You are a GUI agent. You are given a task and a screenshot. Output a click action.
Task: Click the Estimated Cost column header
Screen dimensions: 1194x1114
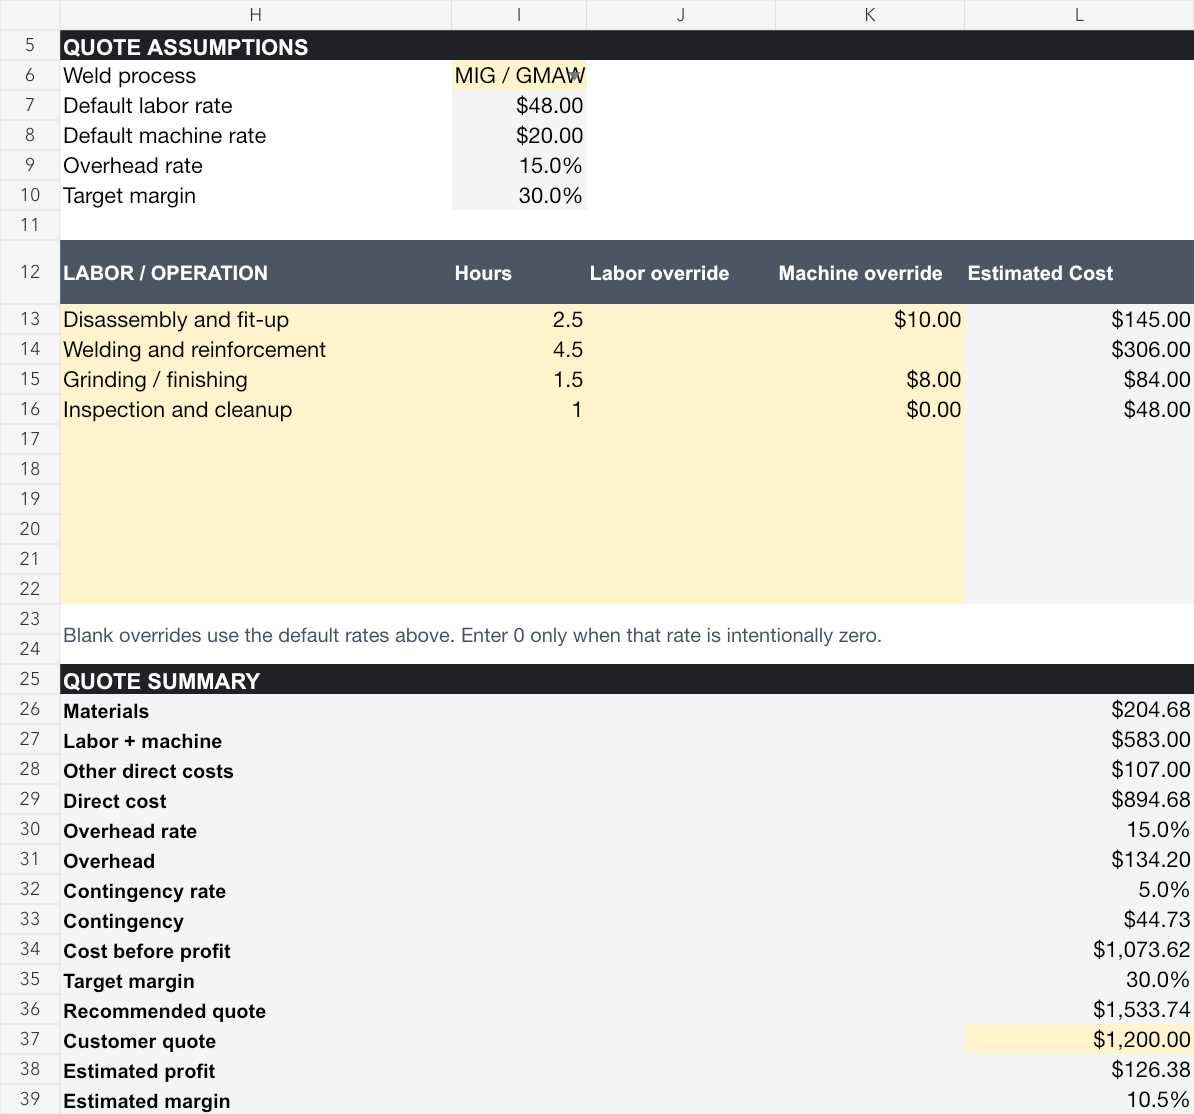point(1079,273)
